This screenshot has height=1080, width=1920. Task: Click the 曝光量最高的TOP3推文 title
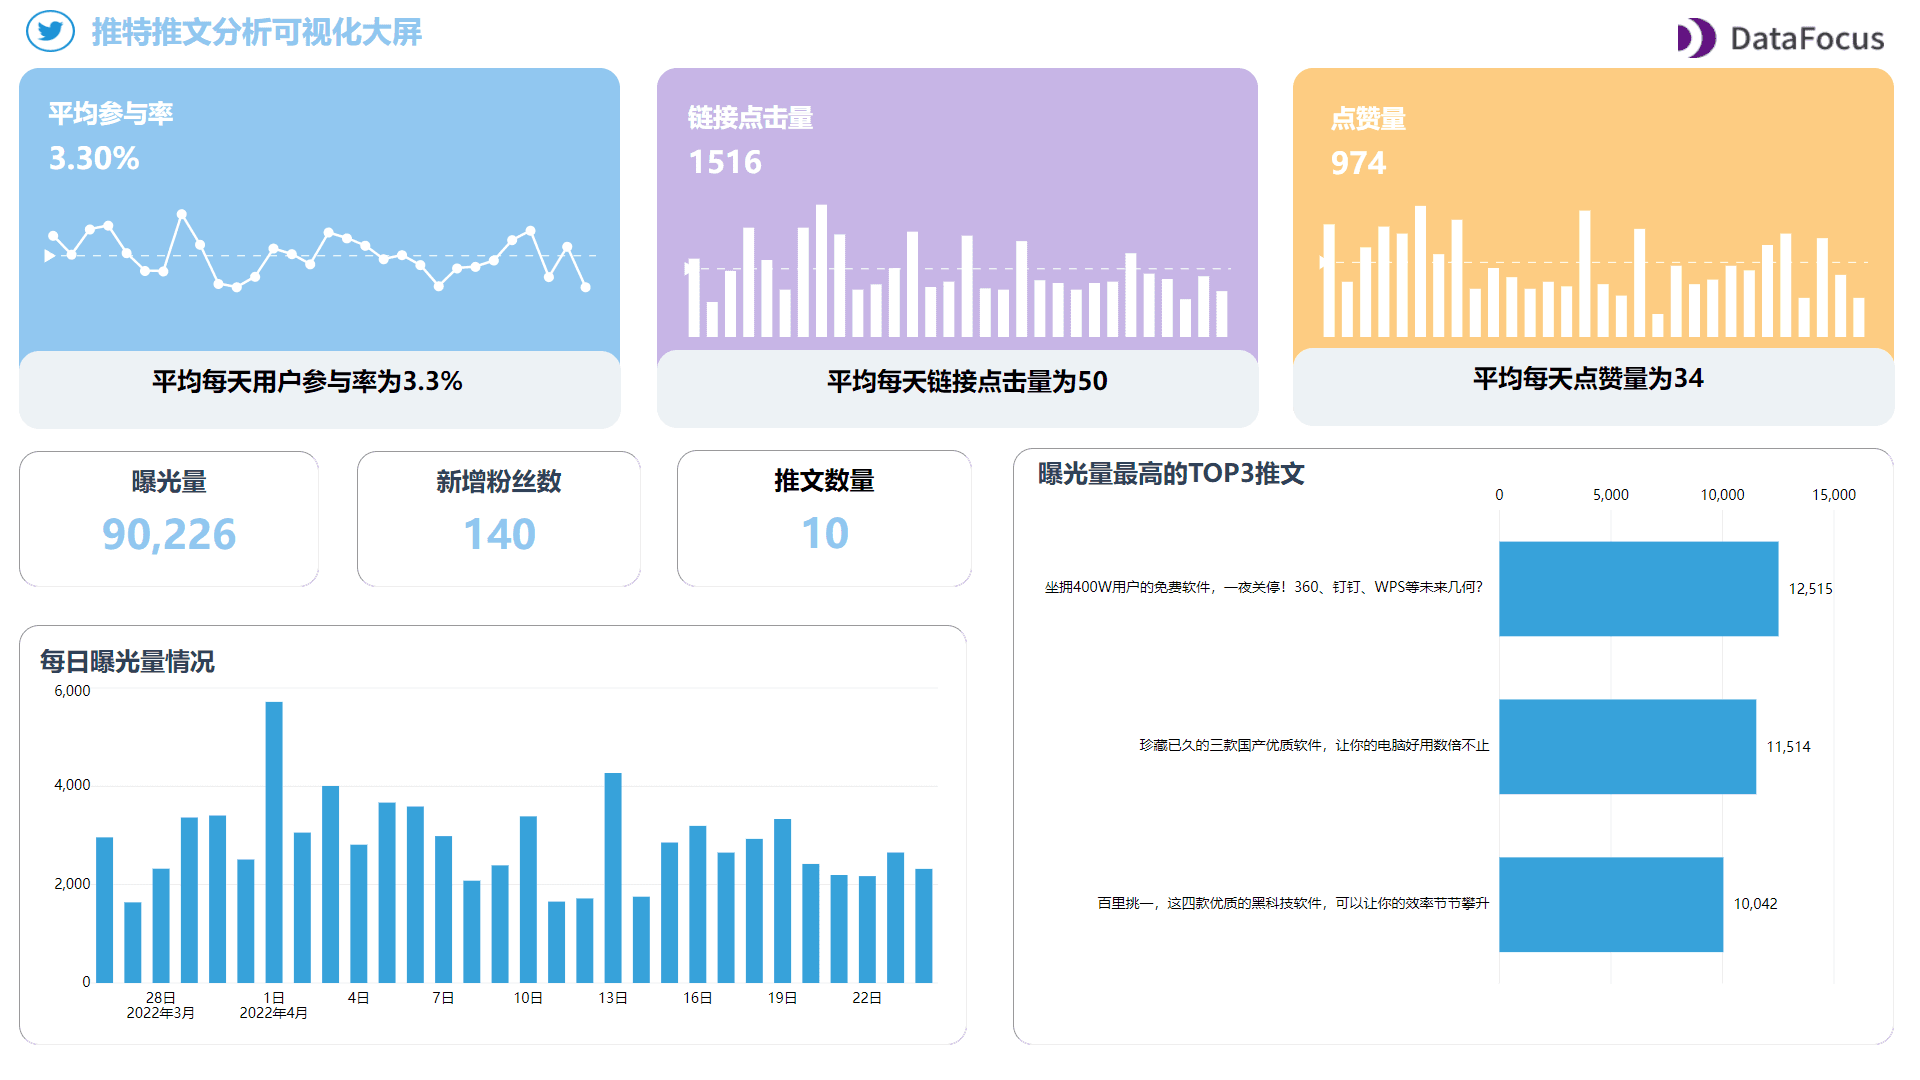(1171, 474)
